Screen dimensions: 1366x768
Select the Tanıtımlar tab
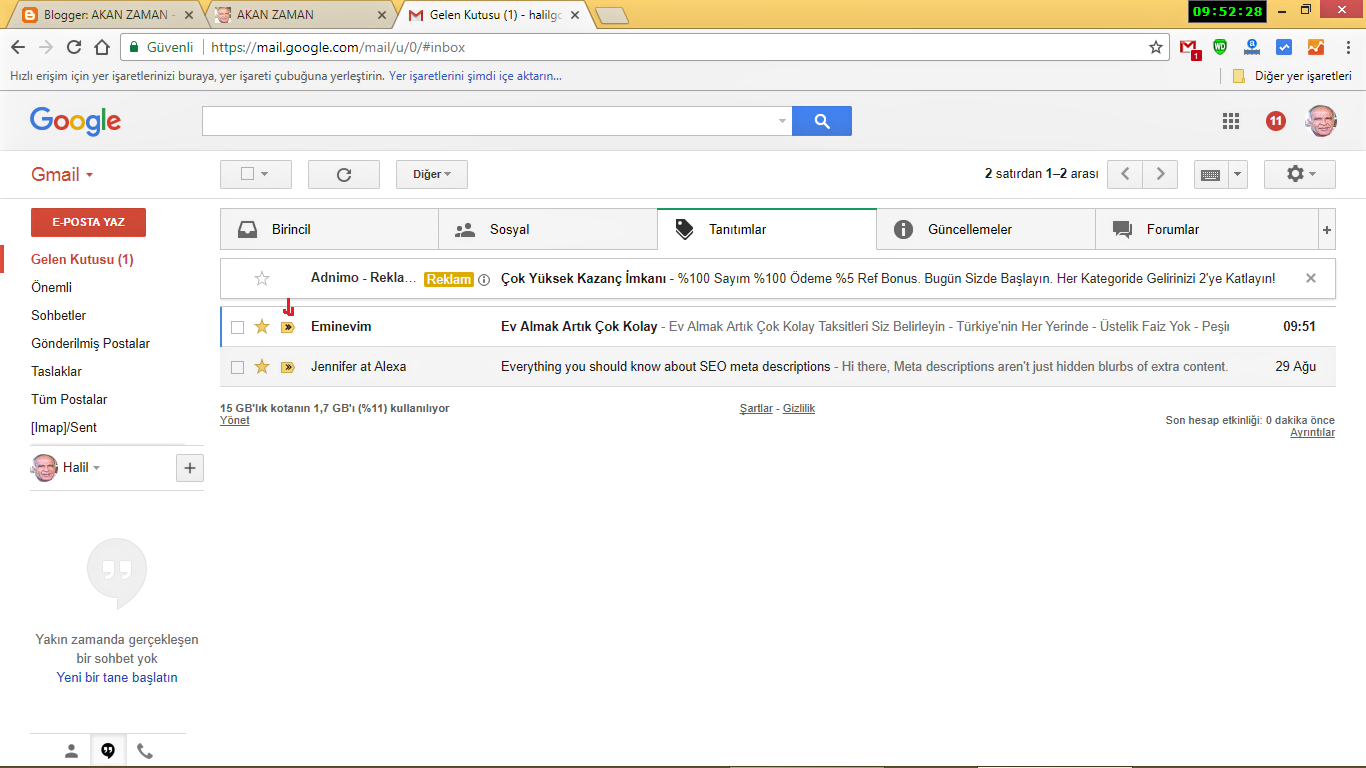767,229
